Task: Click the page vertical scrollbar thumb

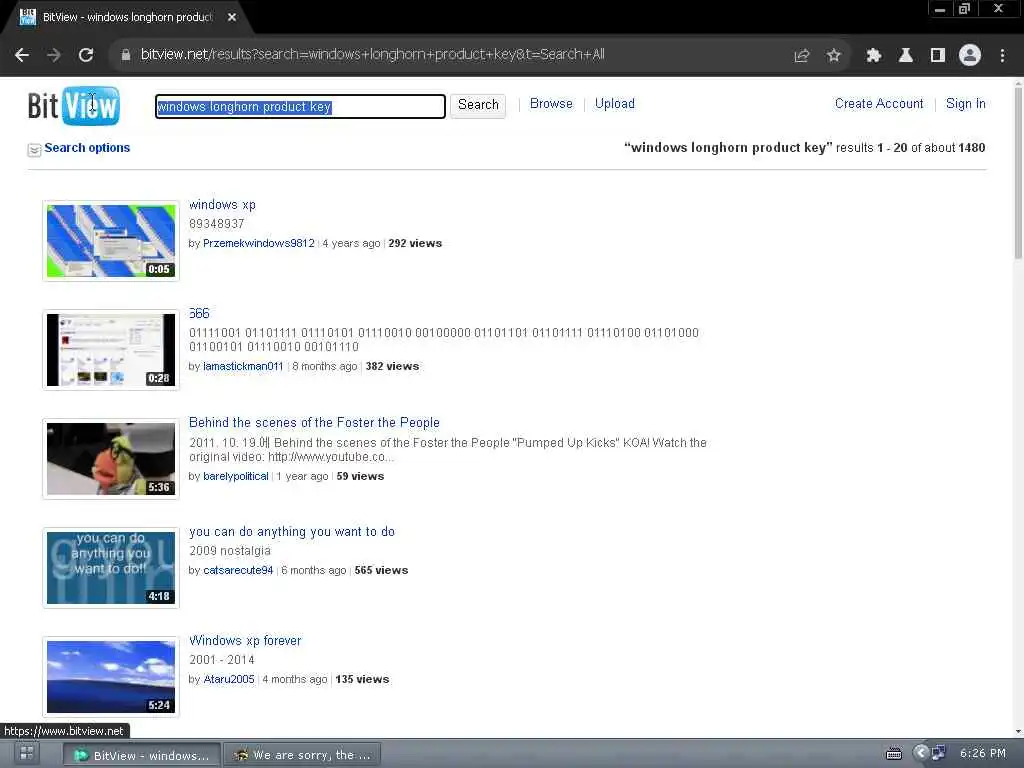Action: (x=1018, y=173)
